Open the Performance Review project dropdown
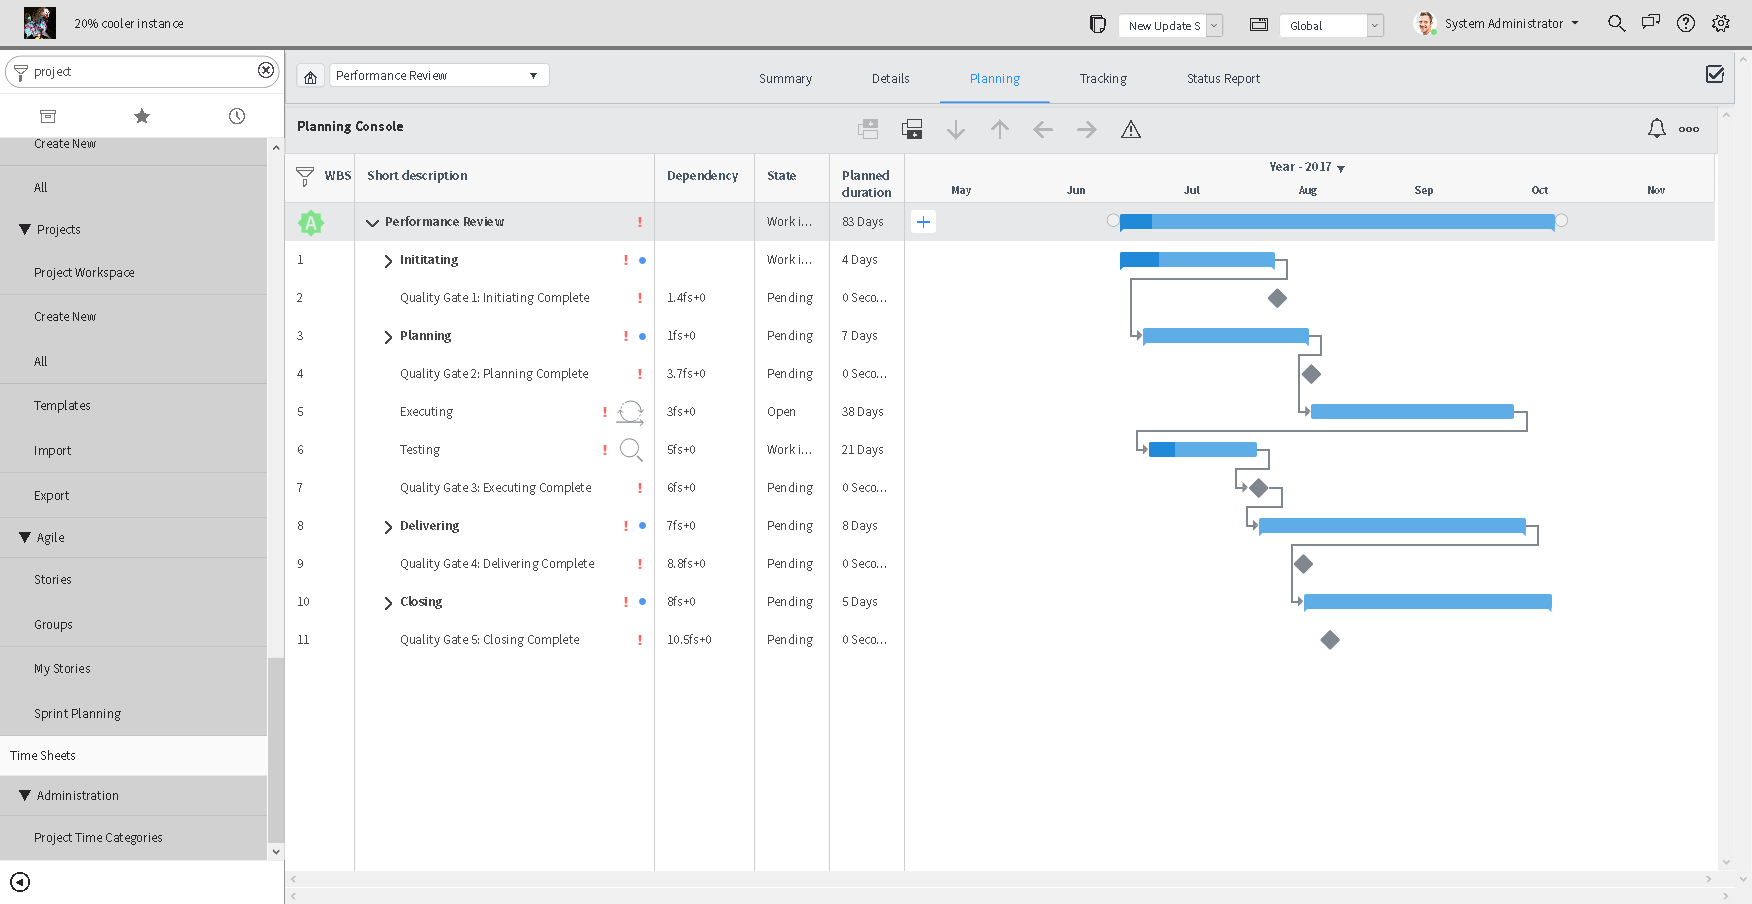1752x904 pixels. point(533,74)
